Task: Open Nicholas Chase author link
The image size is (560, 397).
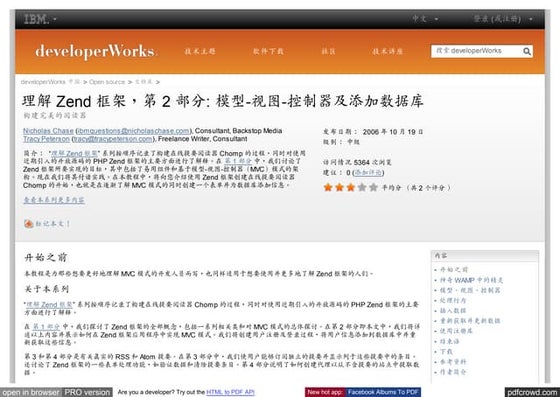Action: coord(48,131)
